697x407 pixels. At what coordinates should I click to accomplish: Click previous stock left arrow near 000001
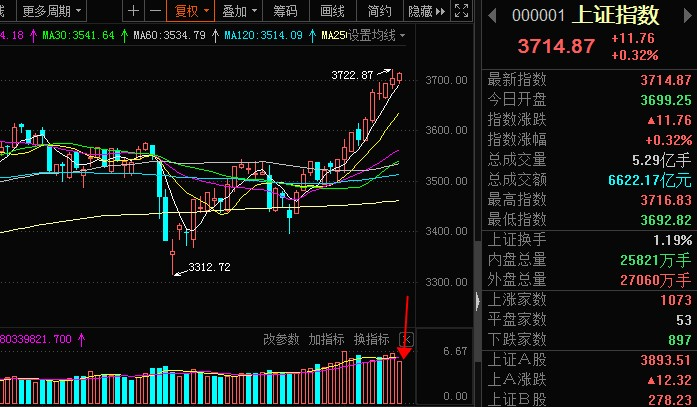click(x=490, y=17)
